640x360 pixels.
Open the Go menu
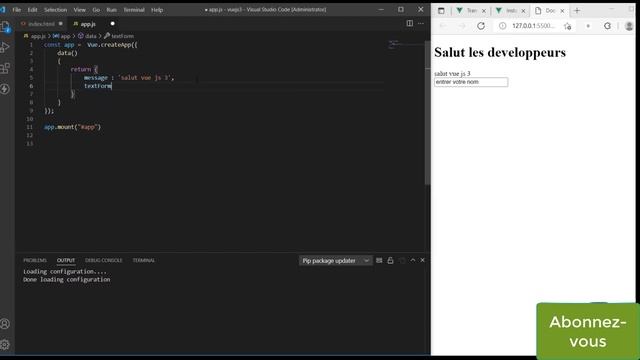click(x=96, y=10)
